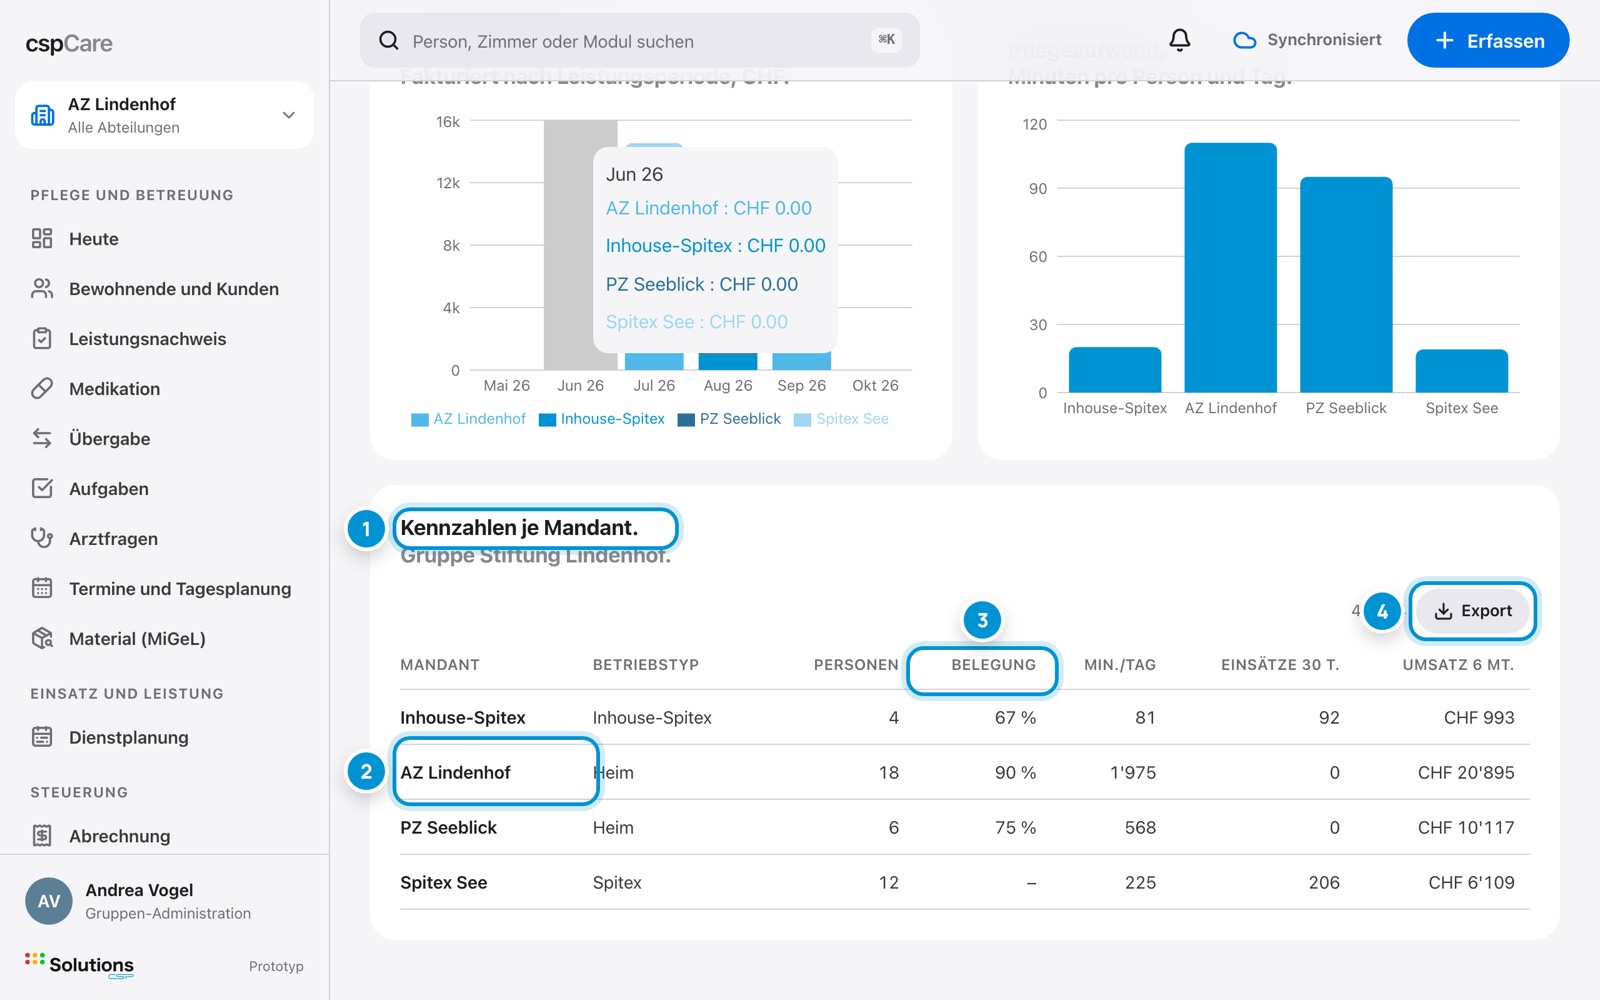Image resolution: width=1600 pixels, height=1000 pixels.
Task: Sort table by Belegung column header
Action: coord(993,665)
